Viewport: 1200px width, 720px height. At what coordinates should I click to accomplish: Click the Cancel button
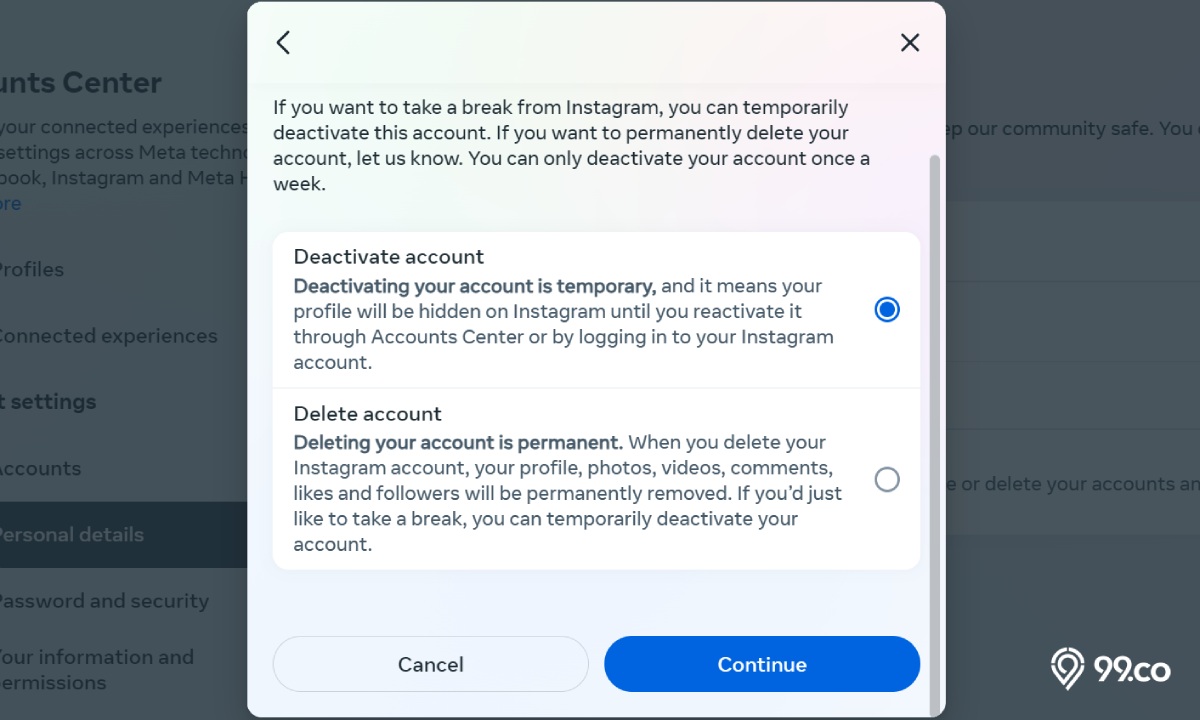click(x=431, y=664)
